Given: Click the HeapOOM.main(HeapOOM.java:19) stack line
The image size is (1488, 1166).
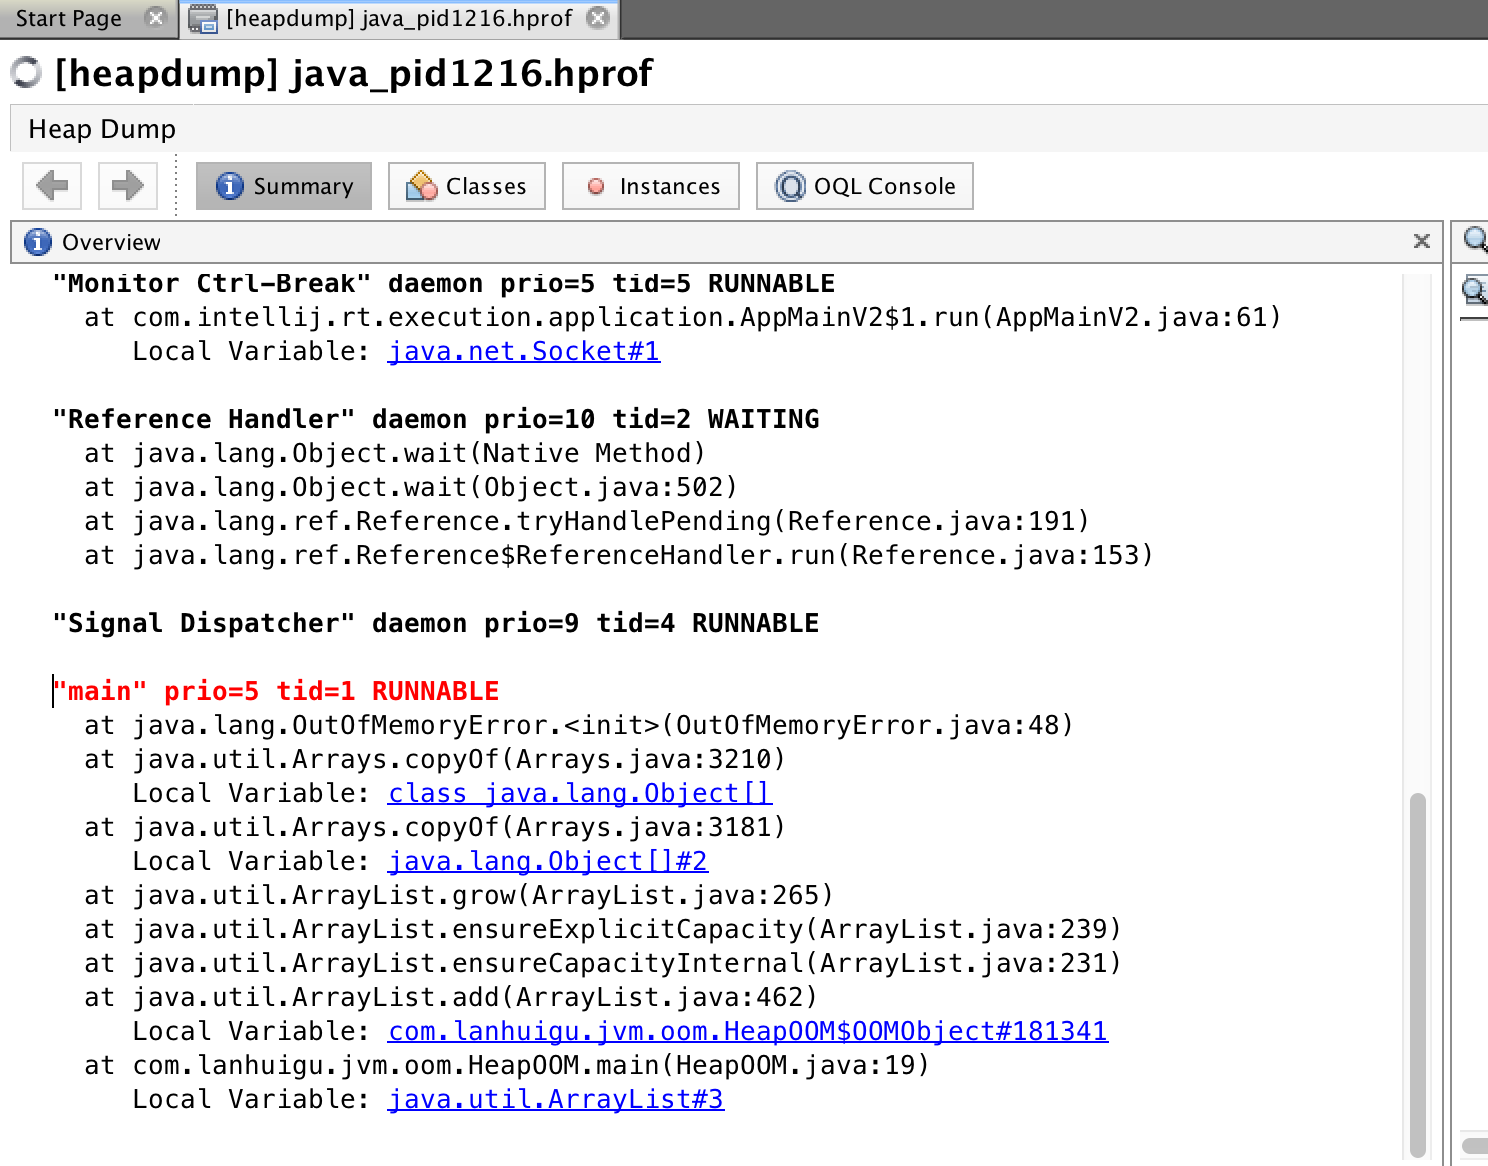Looking at the screenshot, I should click(x=507, y=1065).
